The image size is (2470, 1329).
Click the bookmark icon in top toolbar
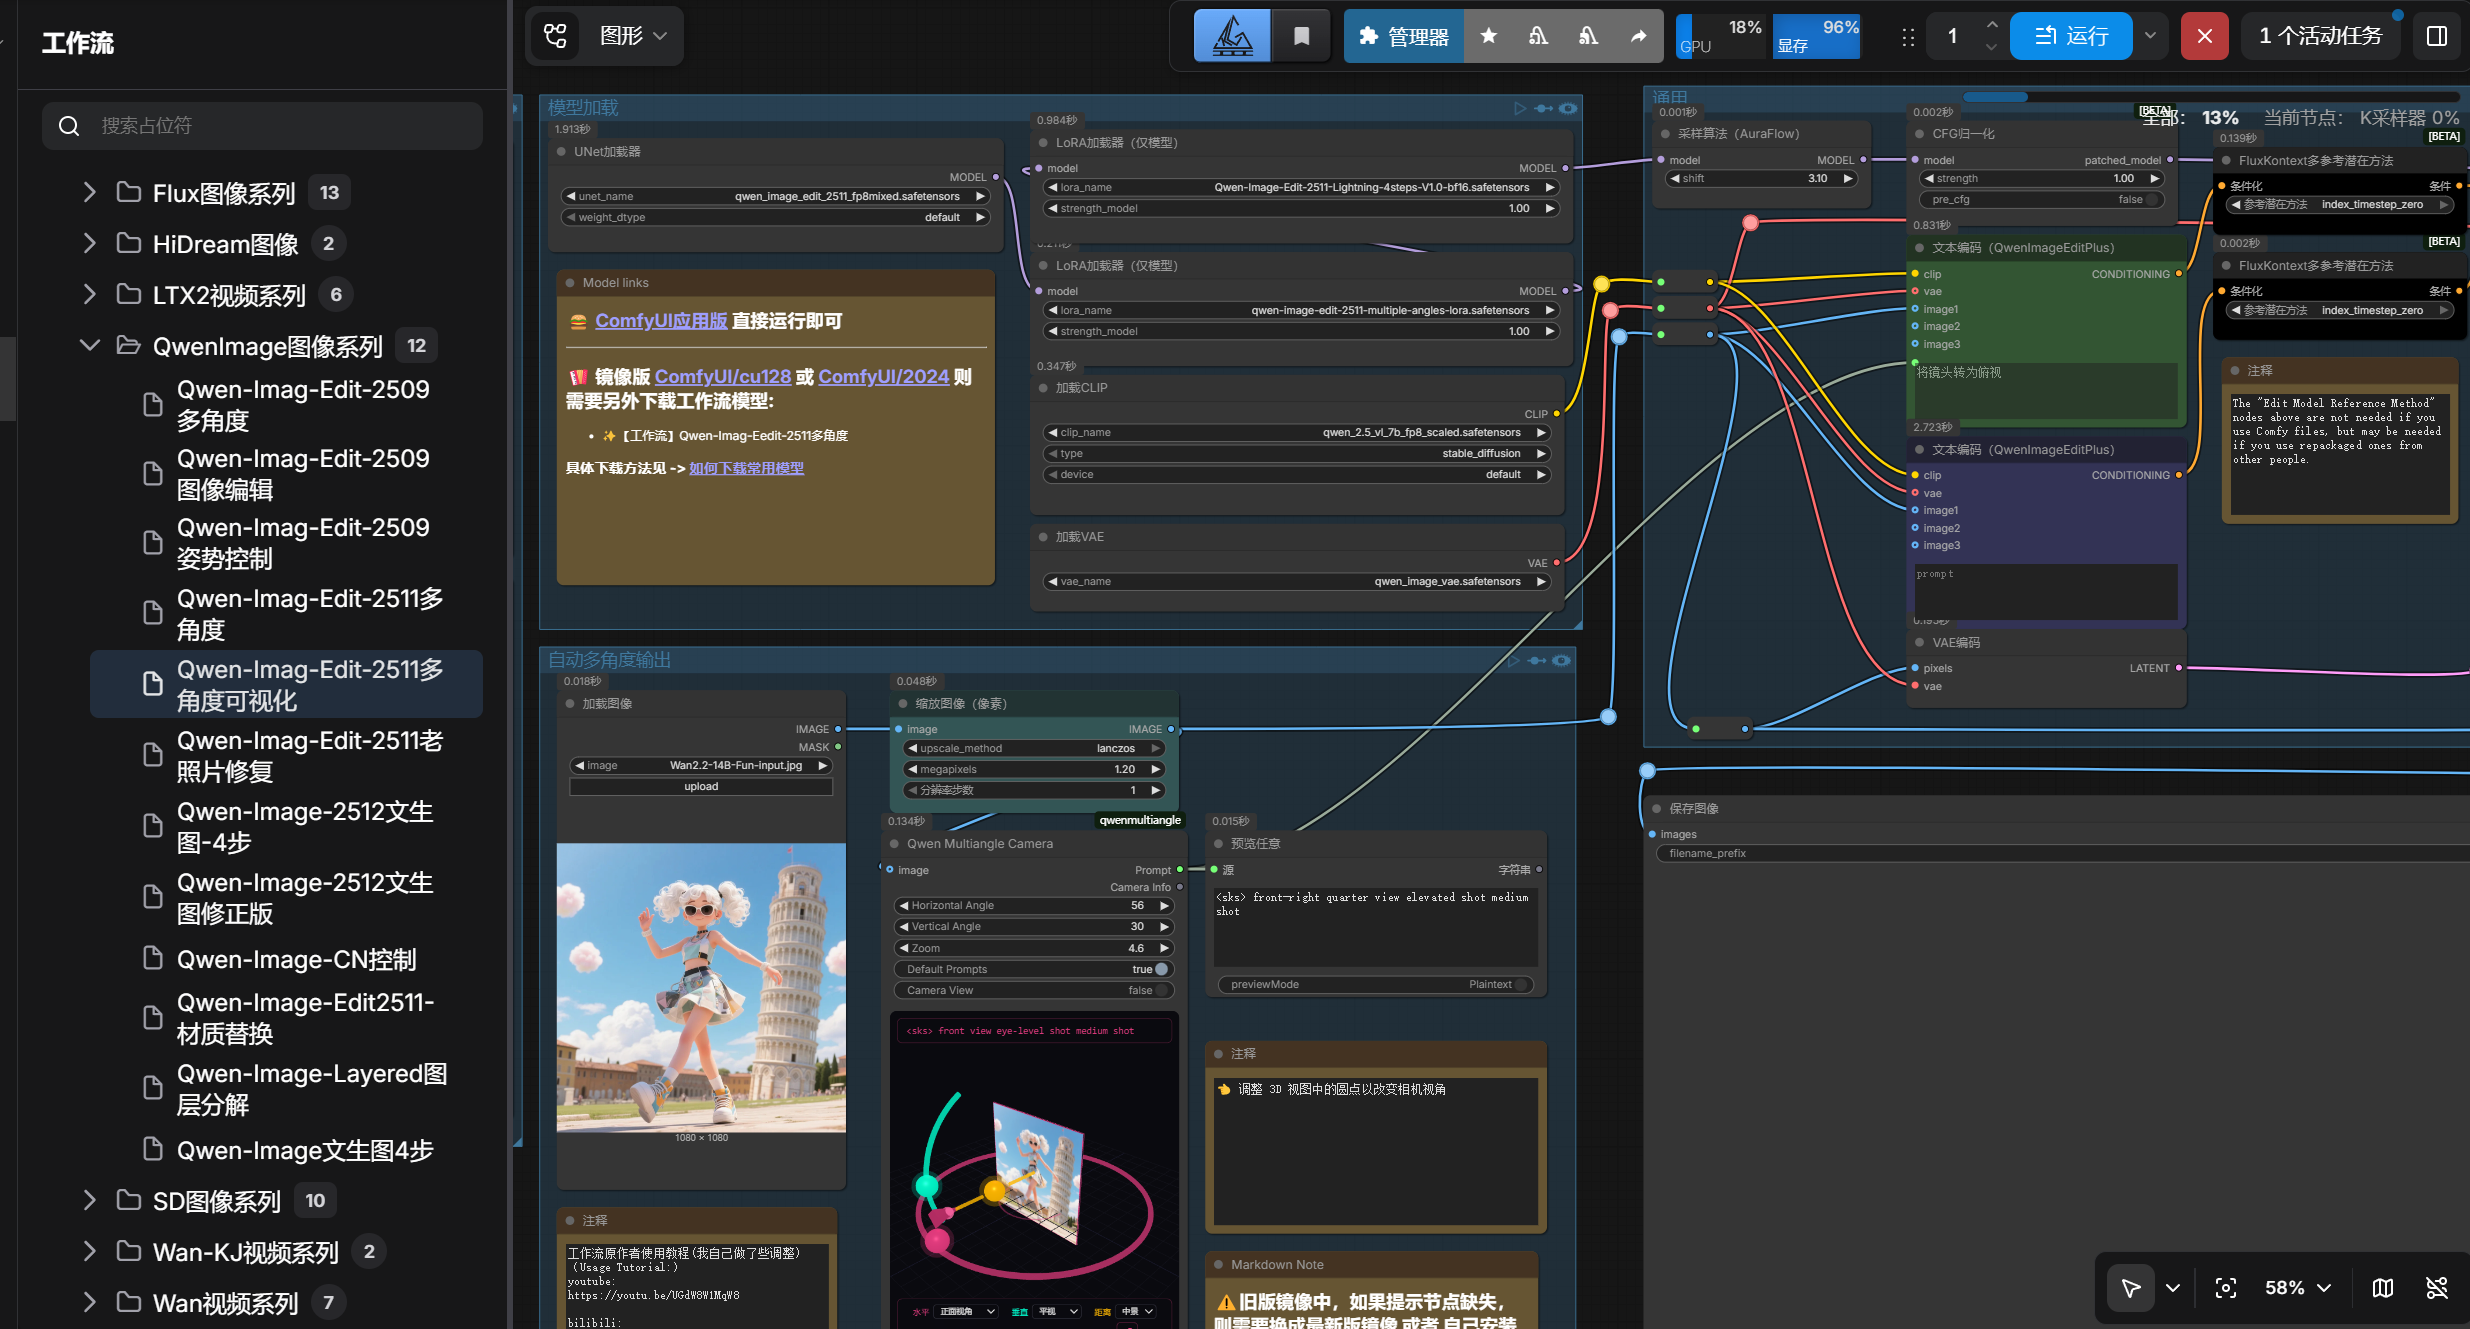tap(1301, 36)
